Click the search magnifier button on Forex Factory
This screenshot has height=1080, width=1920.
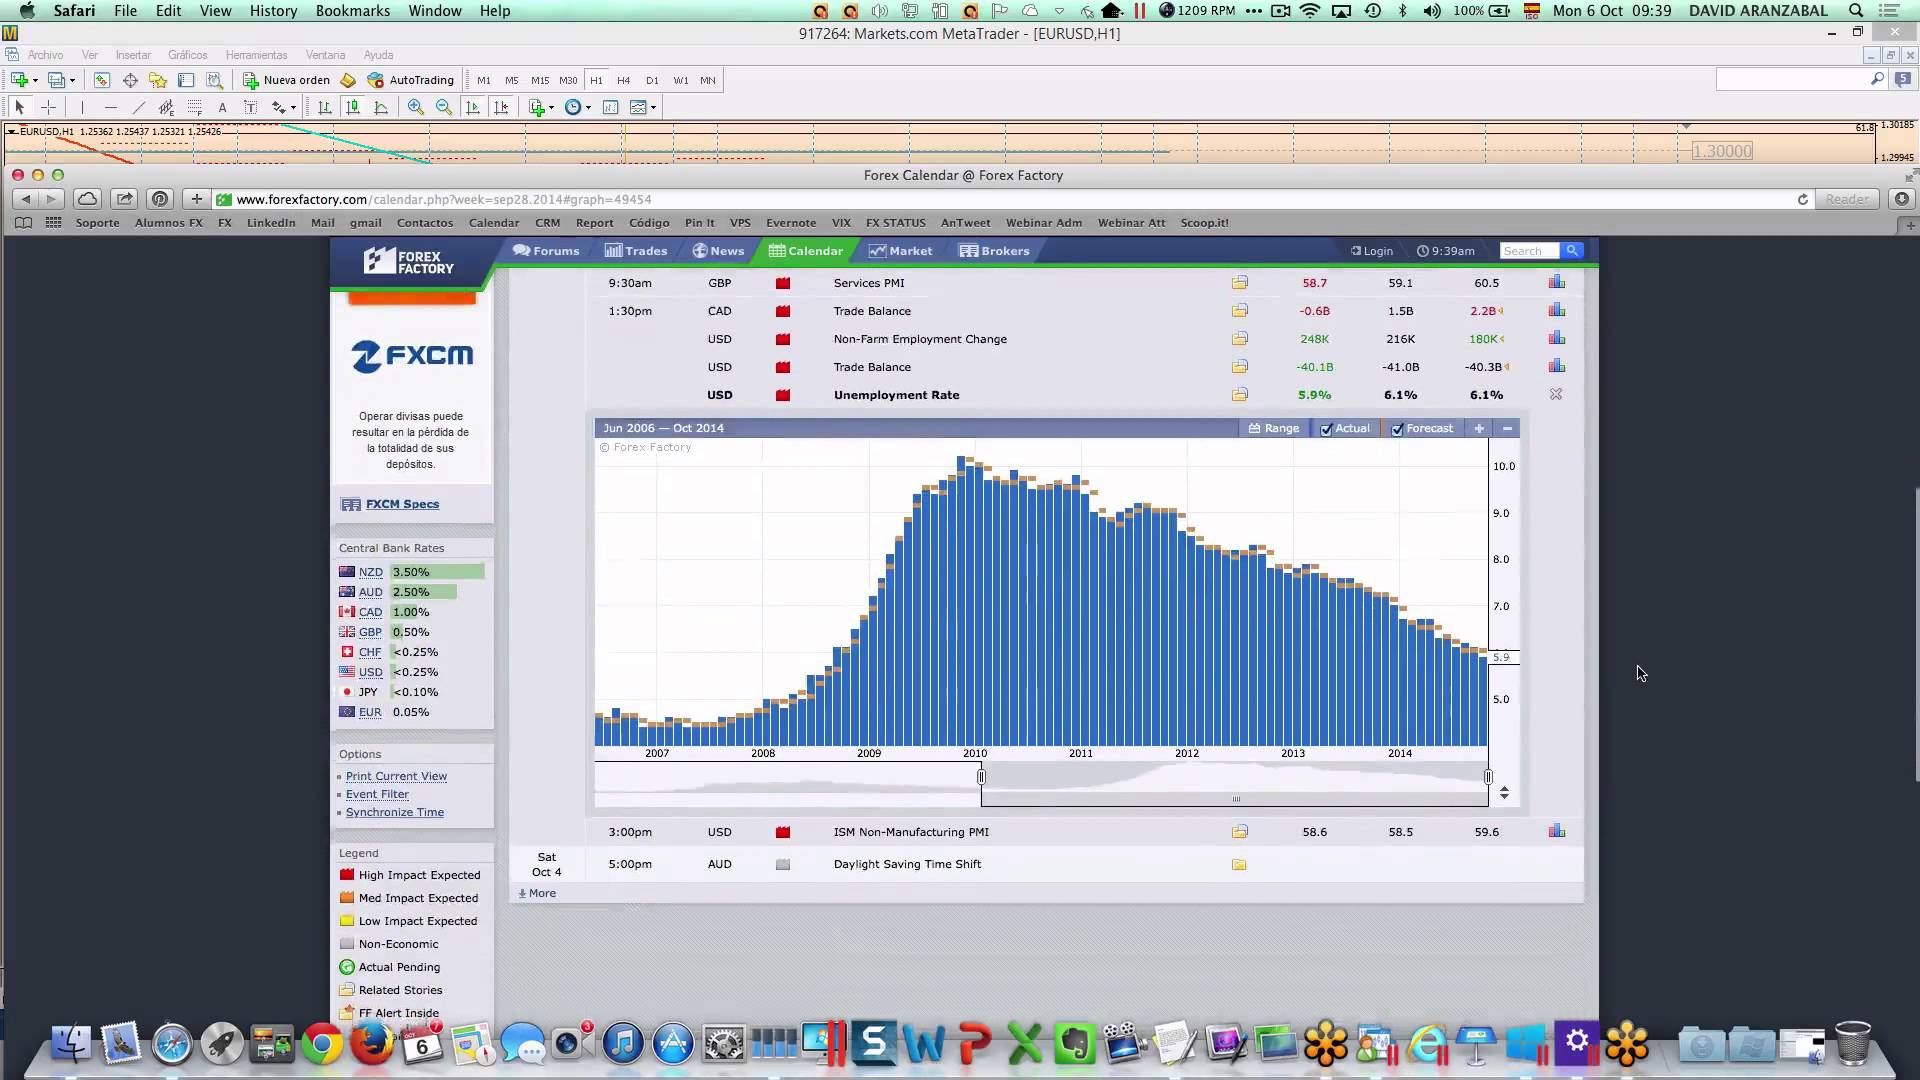(x=1572, y=251)
